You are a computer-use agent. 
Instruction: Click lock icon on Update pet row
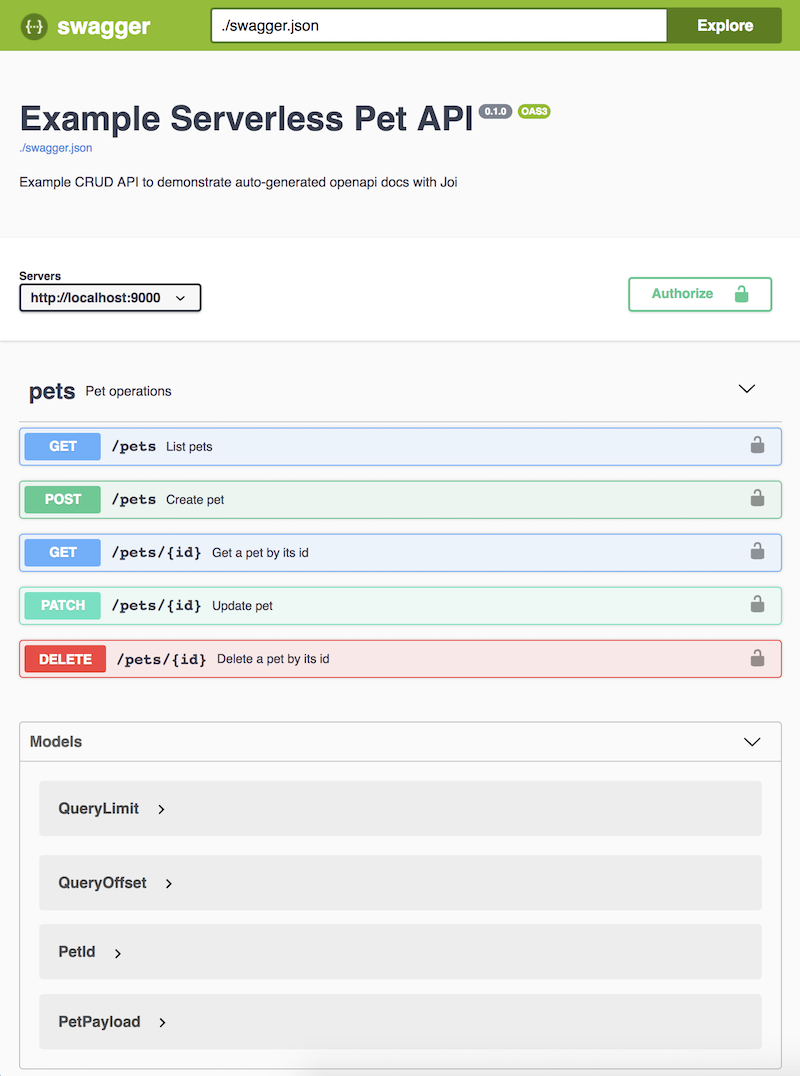coord(757,604)
